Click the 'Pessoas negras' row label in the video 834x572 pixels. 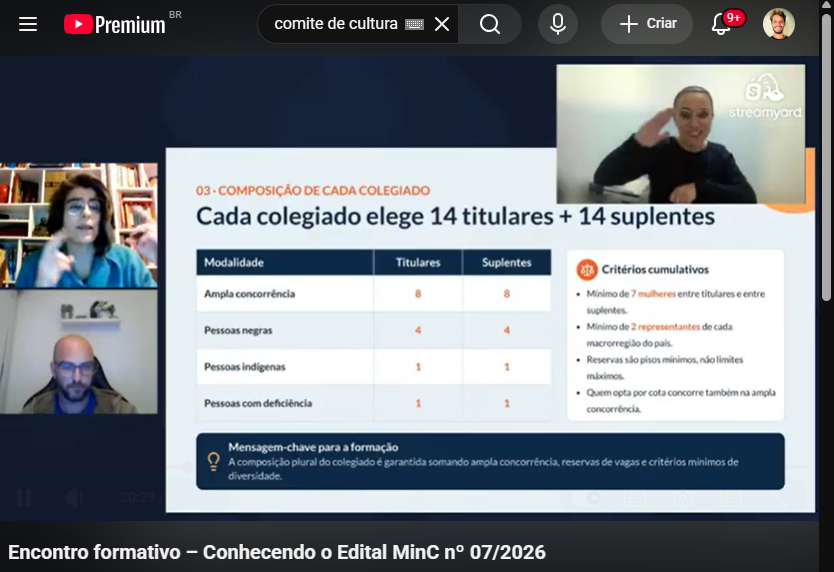tap(238, 330)
